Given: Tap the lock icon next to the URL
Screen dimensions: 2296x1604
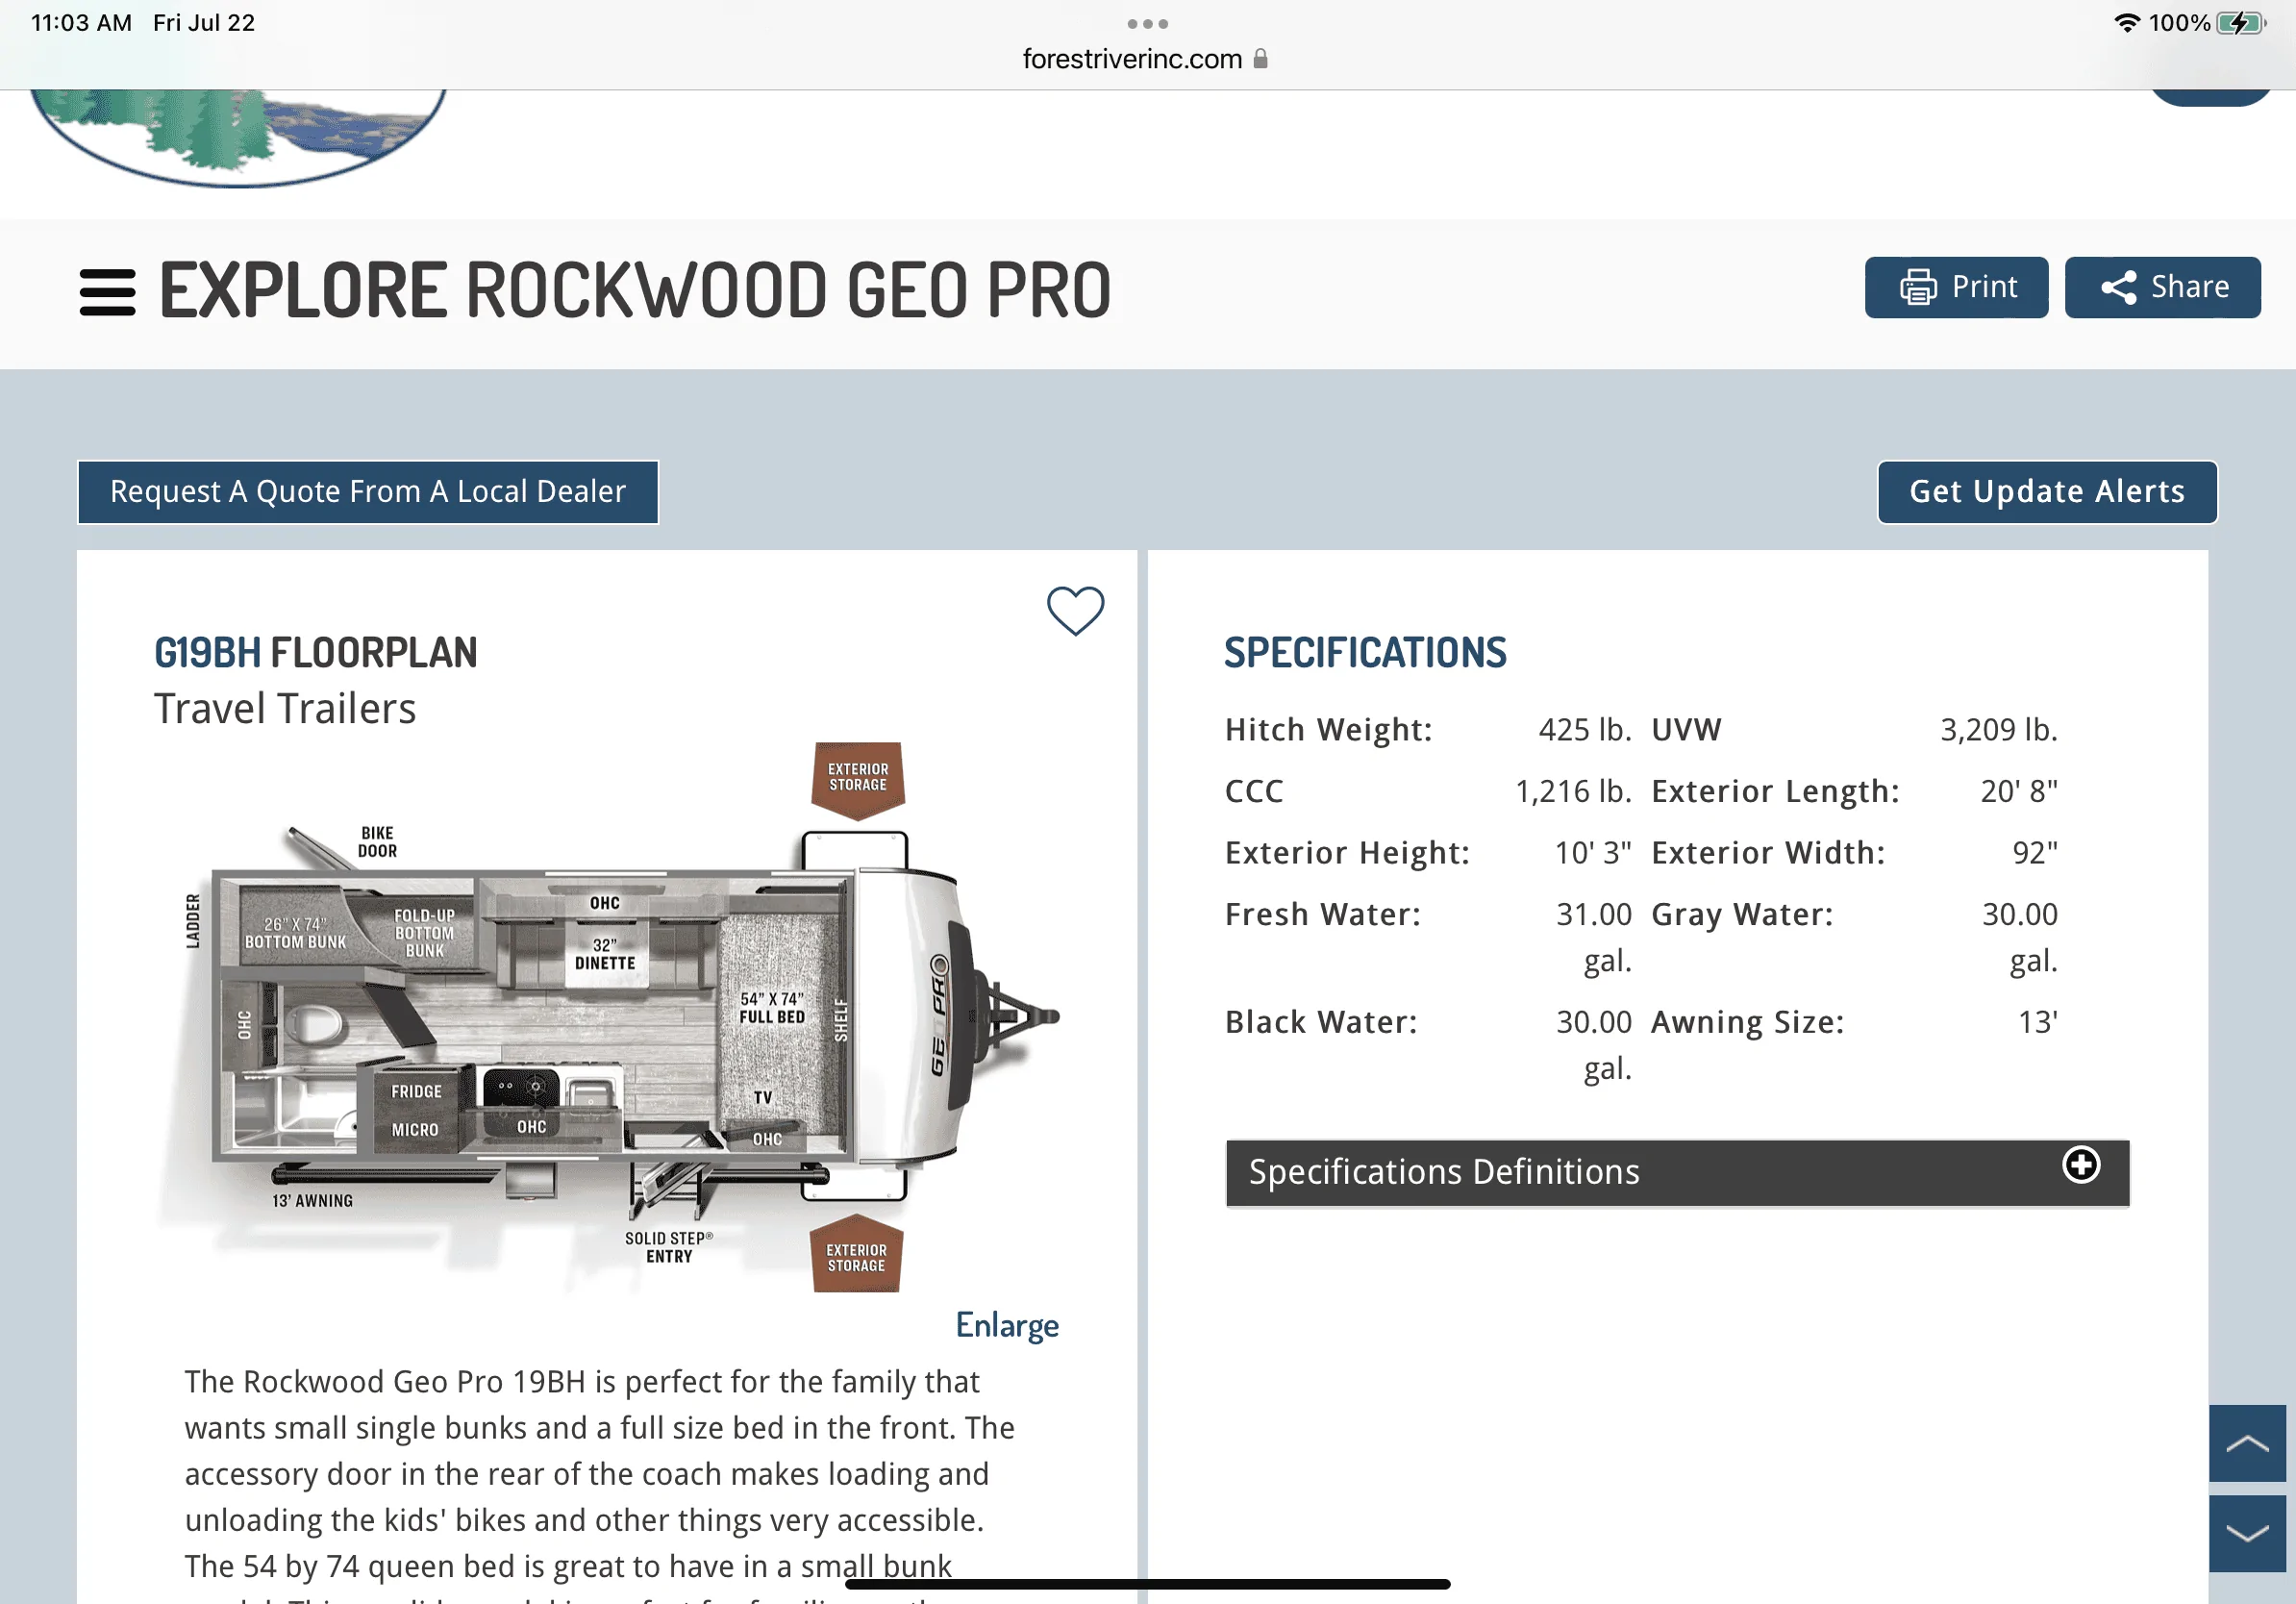Looking at the screenshot, I should point(1260,59).
